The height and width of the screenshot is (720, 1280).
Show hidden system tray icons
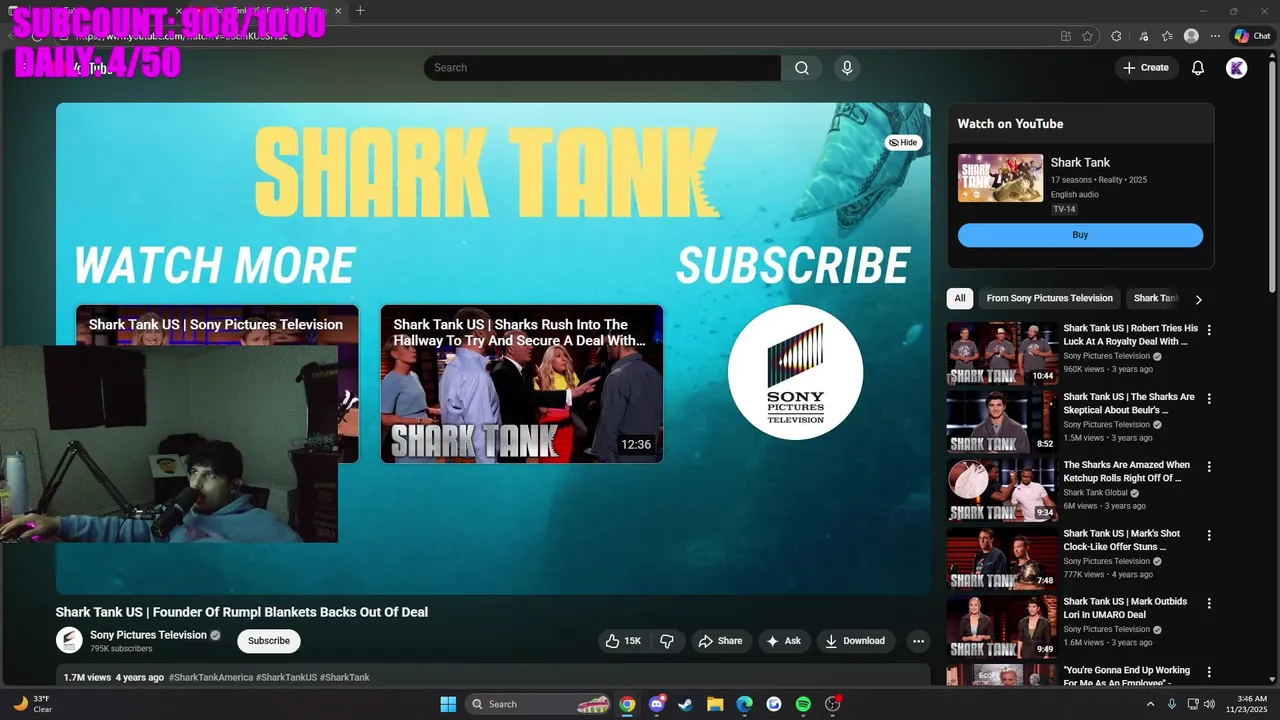coord(1150,704)
